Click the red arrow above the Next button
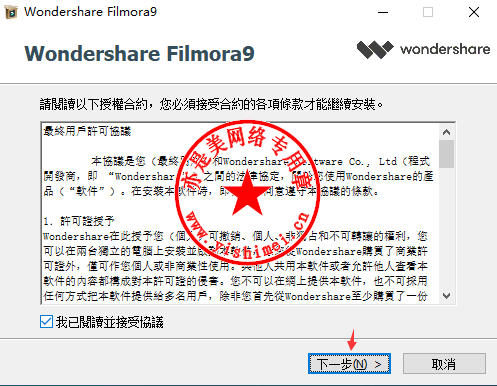Image resolution: width=497 pixels, height=386 pixels. 352,340
